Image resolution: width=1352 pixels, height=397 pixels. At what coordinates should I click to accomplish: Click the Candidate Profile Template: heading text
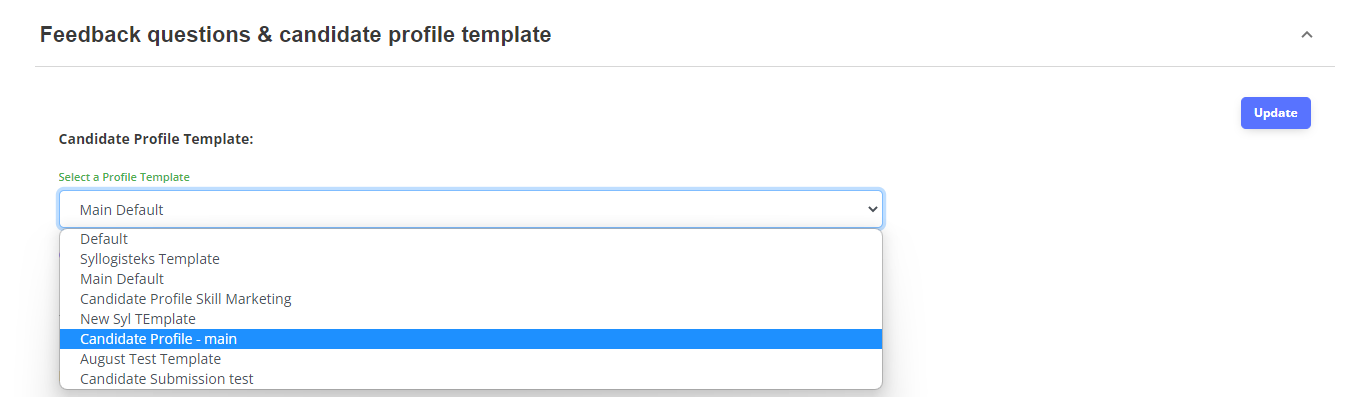156,139
